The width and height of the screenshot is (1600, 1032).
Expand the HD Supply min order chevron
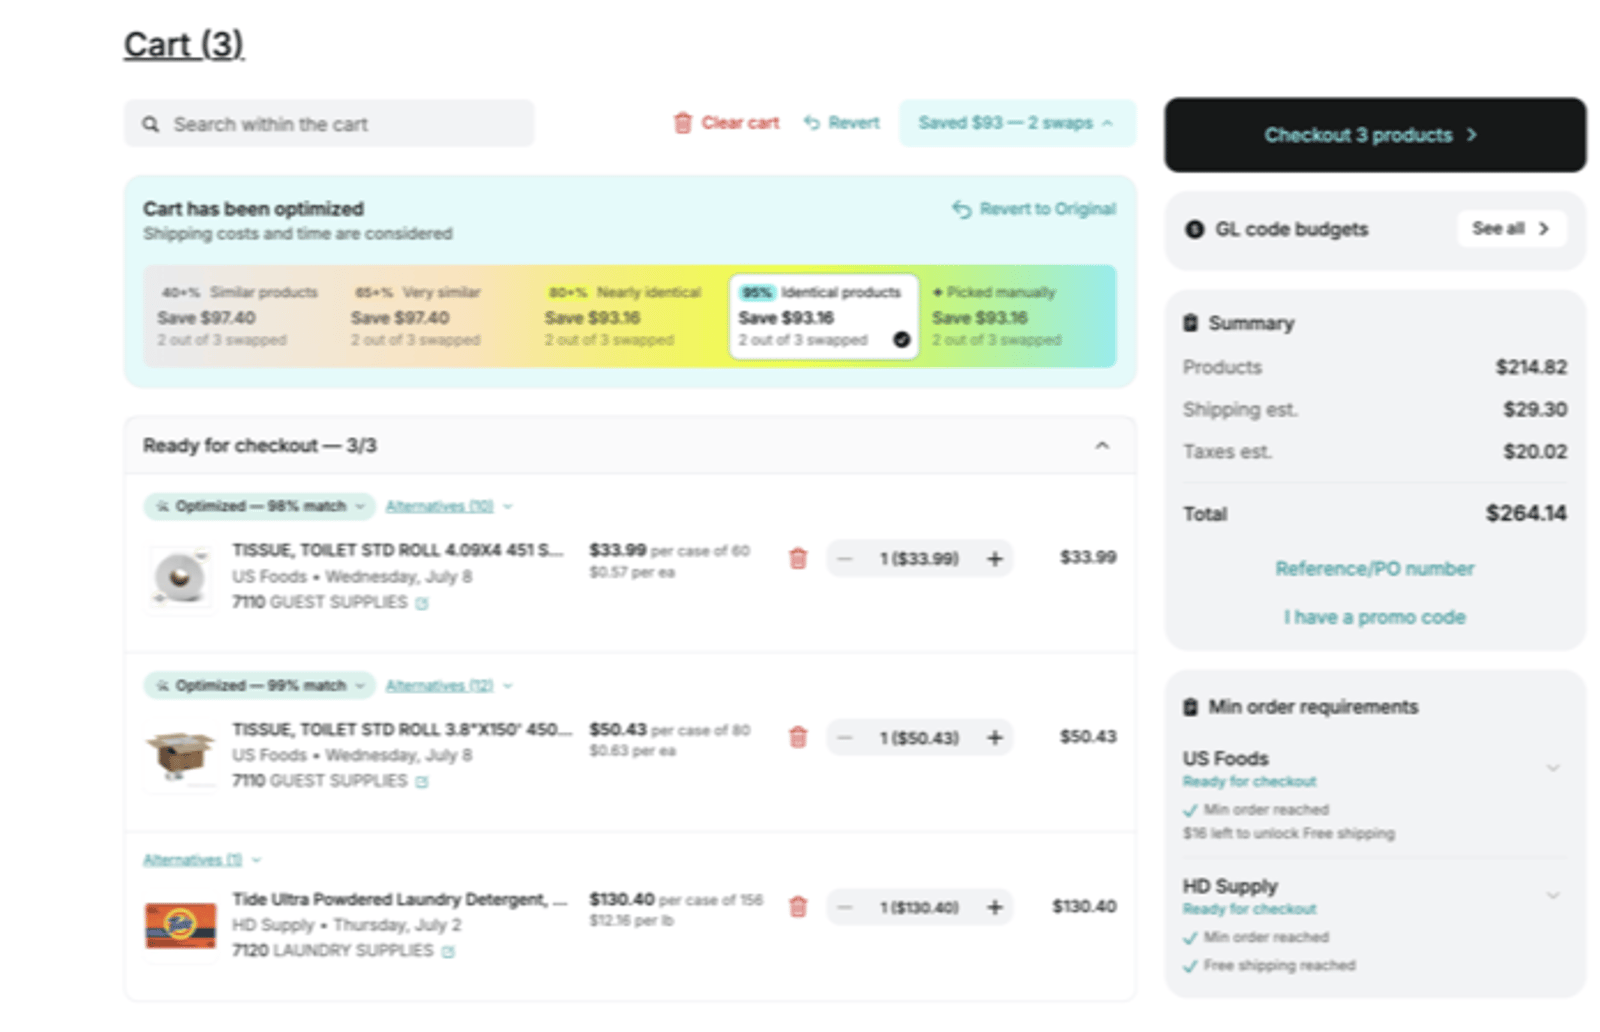click(1553, 895)
